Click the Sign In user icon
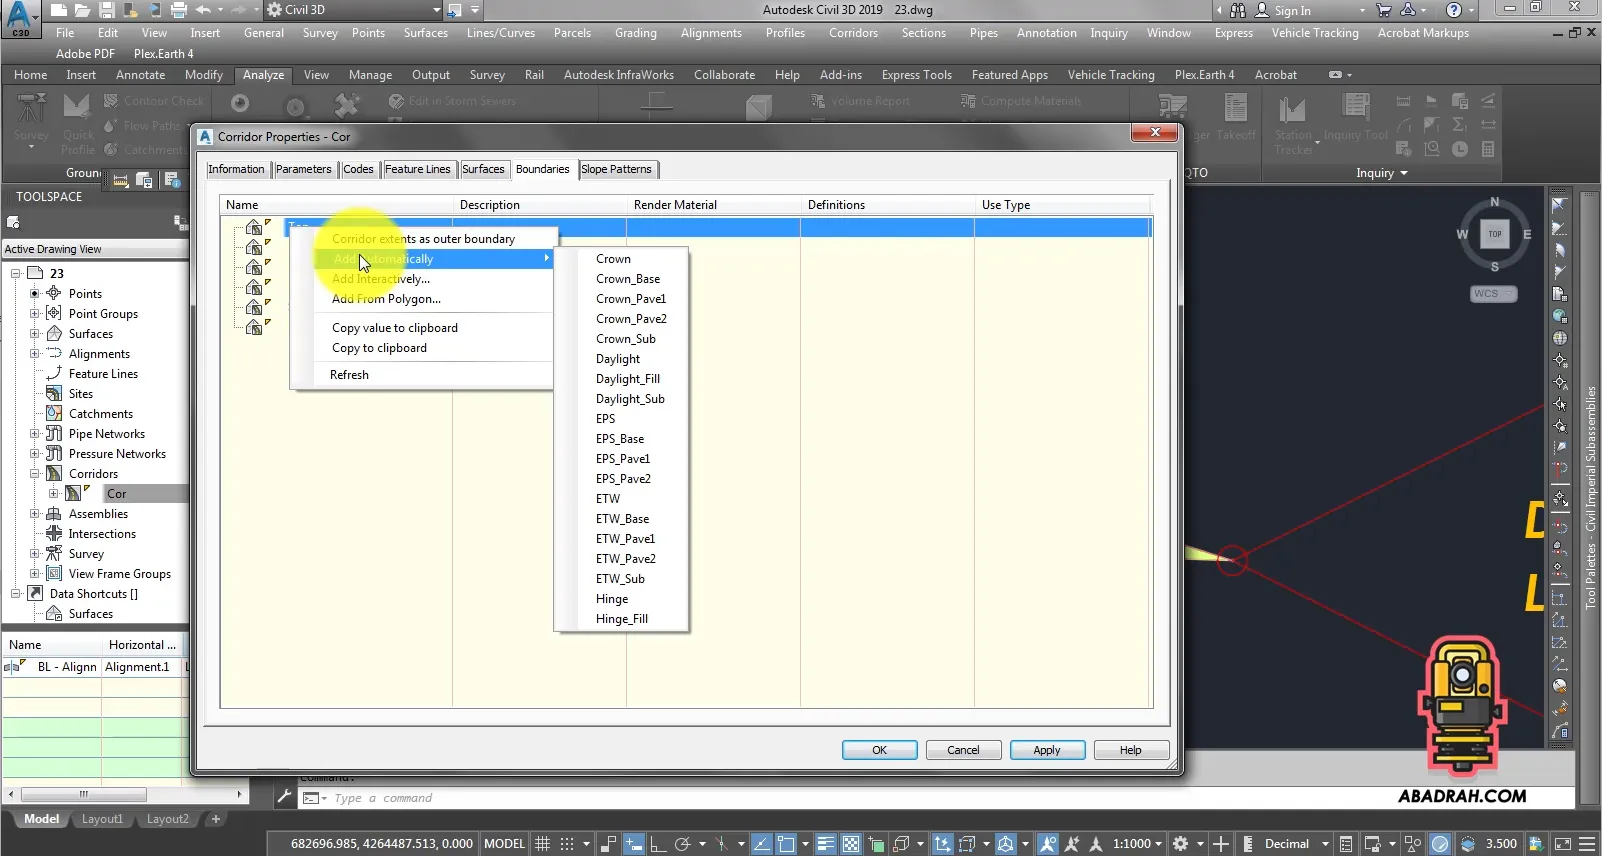This screenshot has height=856, width=1602. pyautogui.click(x=1262, y=10)
